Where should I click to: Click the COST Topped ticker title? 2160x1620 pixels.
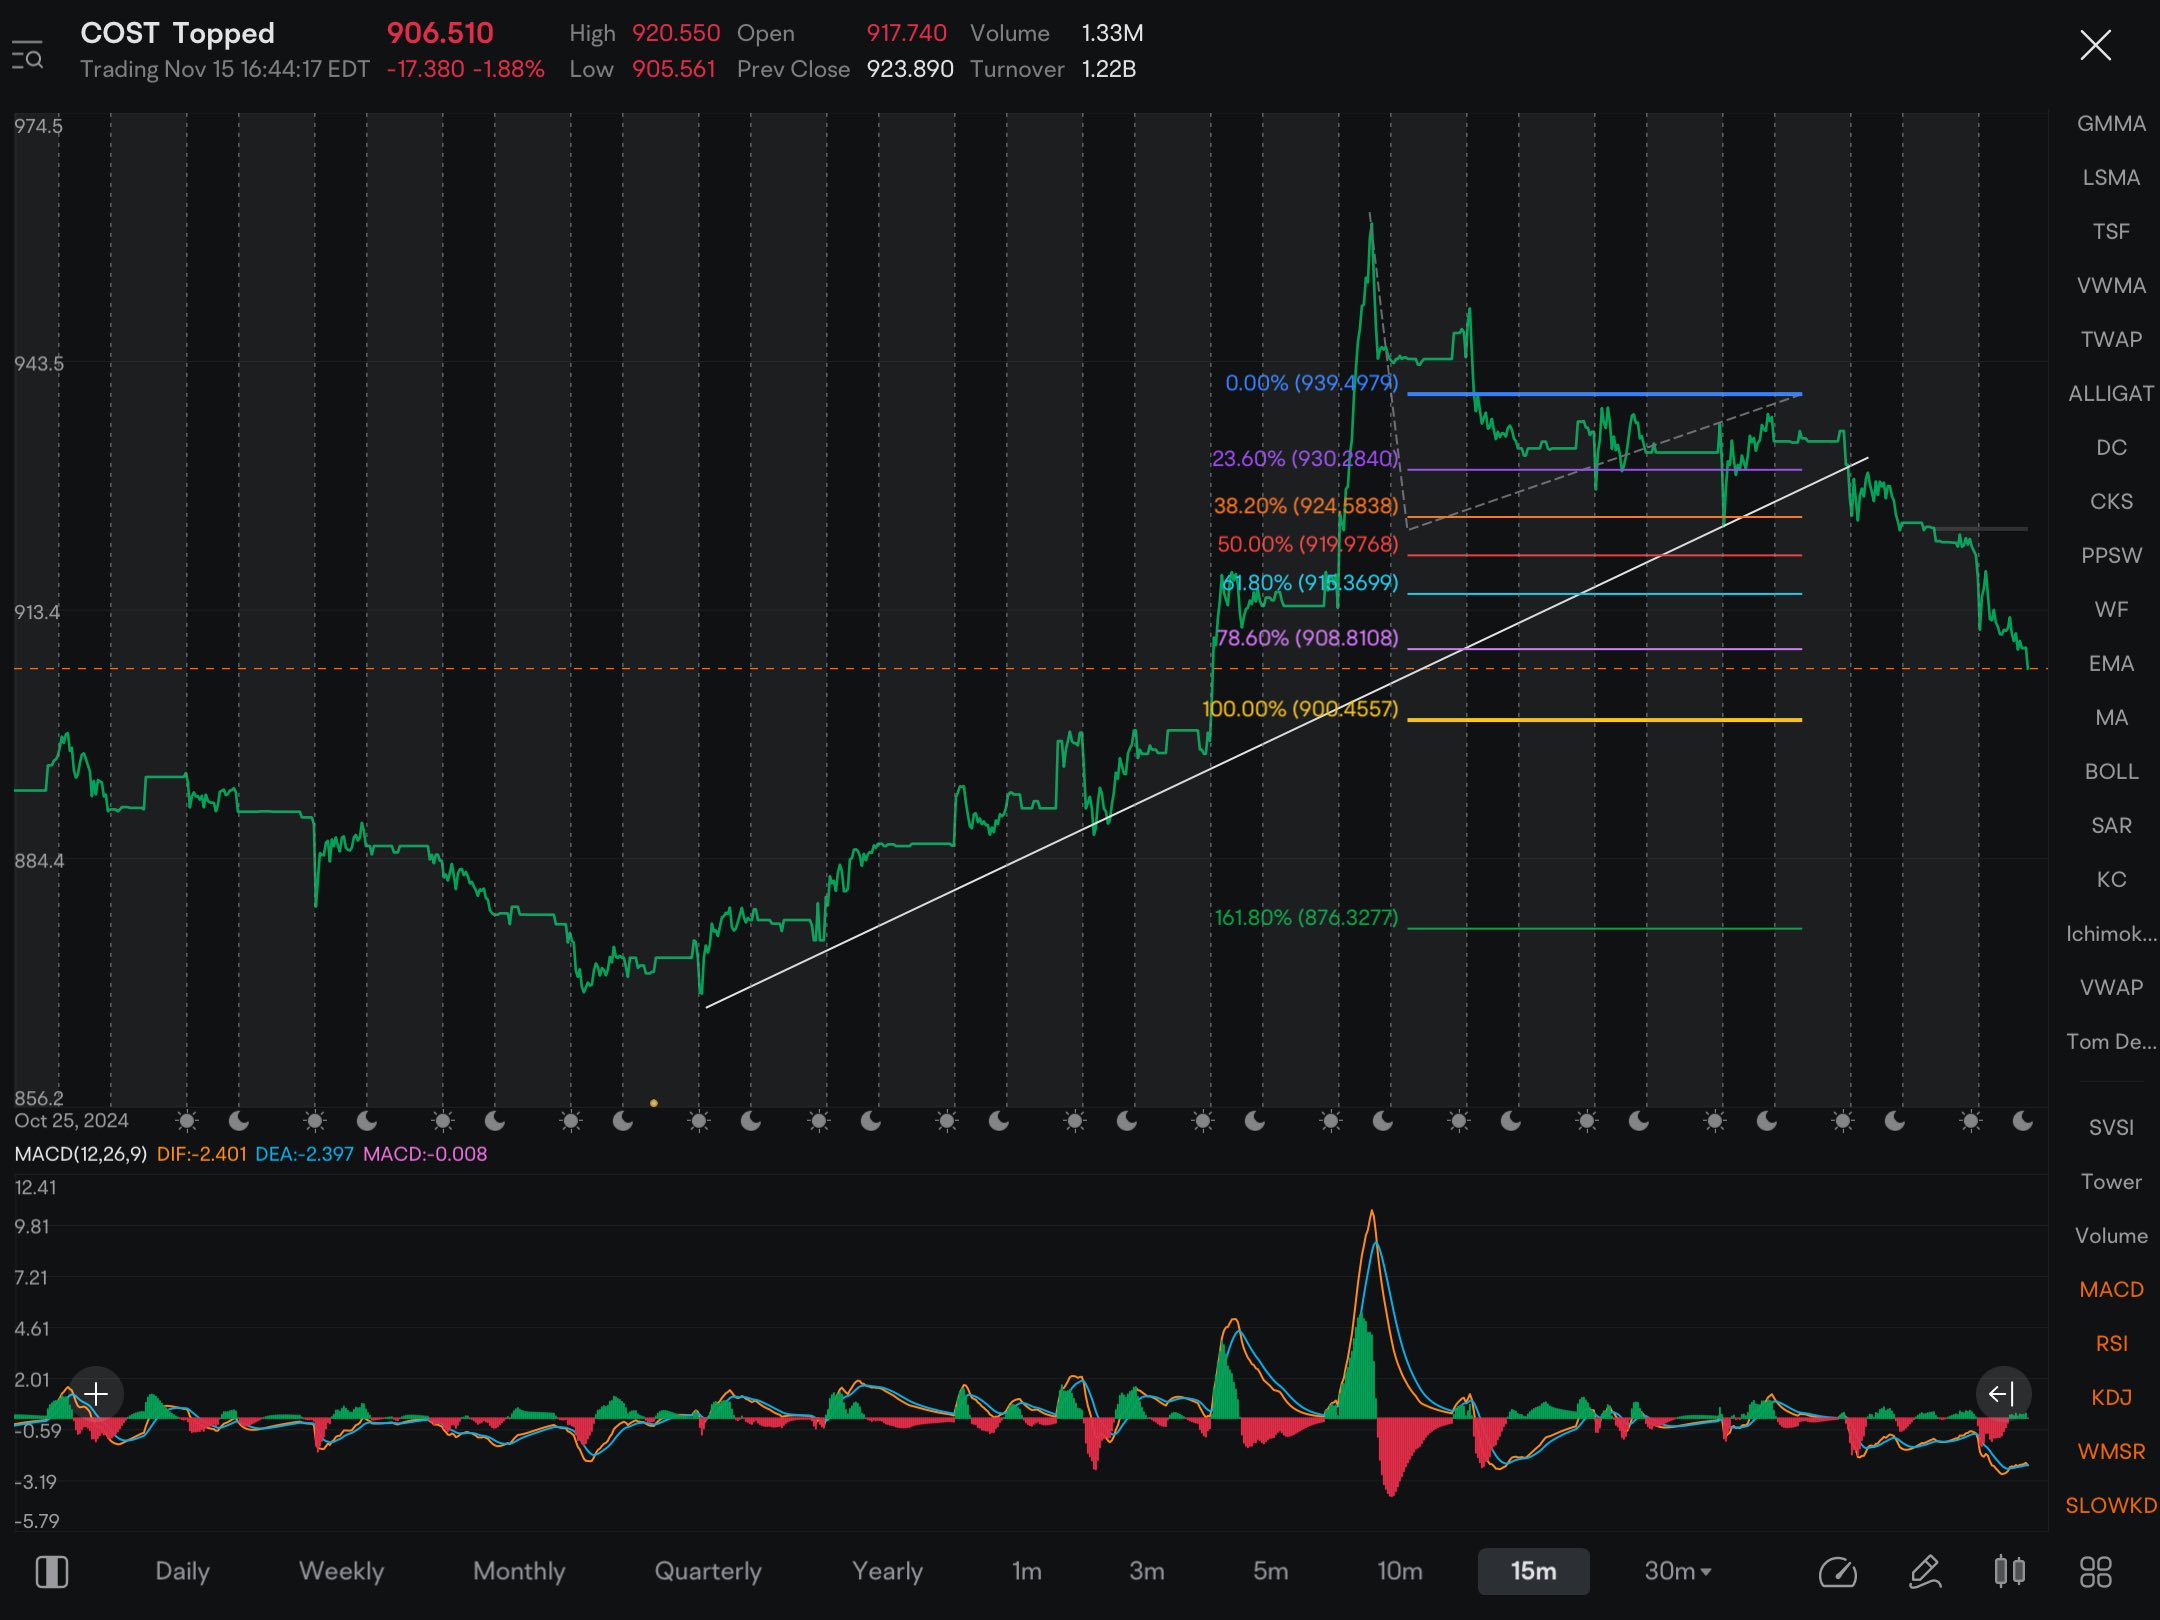point(177,33)
